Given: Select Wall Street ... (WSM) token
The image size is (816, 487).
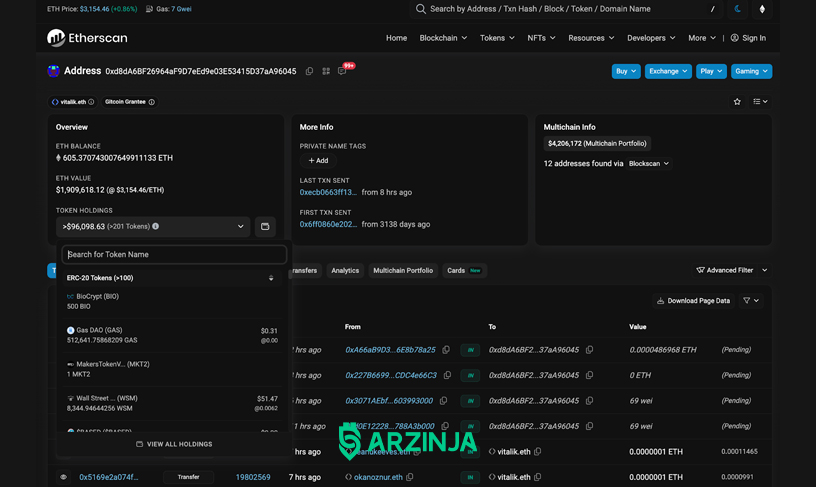Looking at the screenshot, I should click(x=172, y=403).
